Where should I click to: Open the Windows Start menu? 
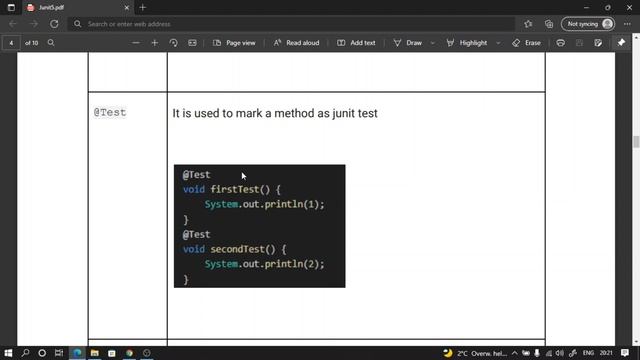8,353
